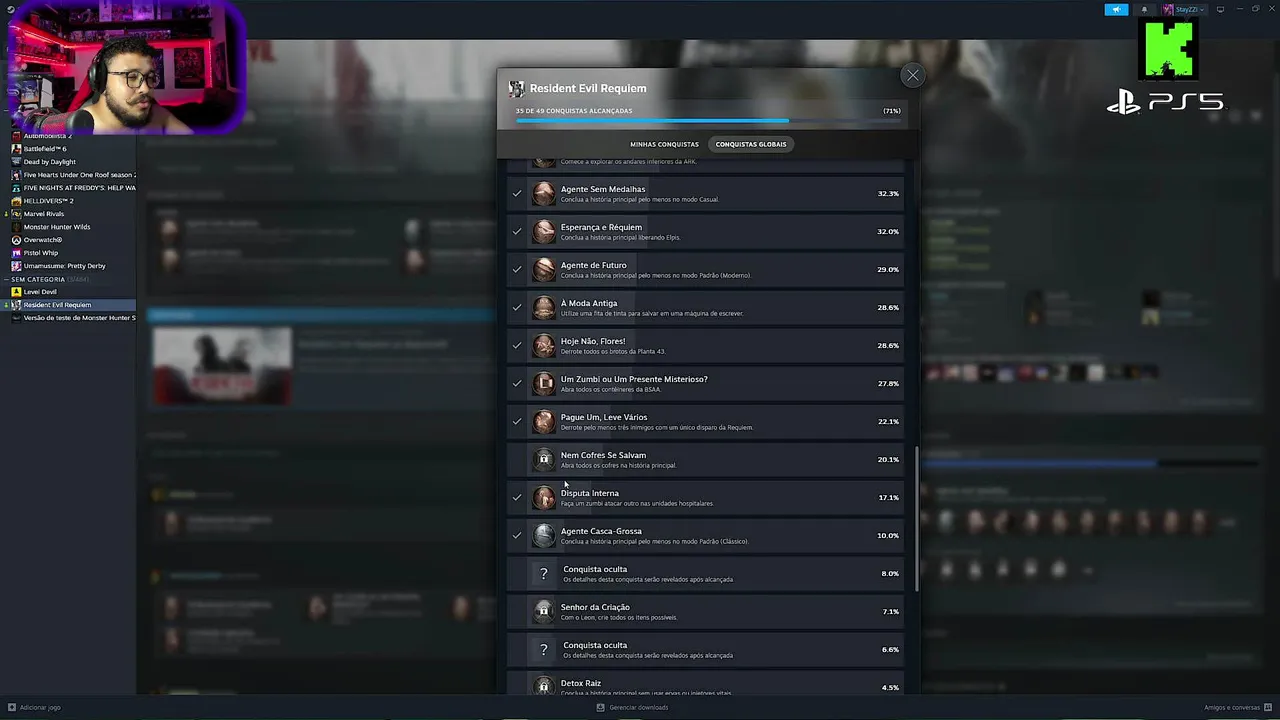Collapse the SEM CATEGORIA library section
1280x720 pixels.
point(6,279)
